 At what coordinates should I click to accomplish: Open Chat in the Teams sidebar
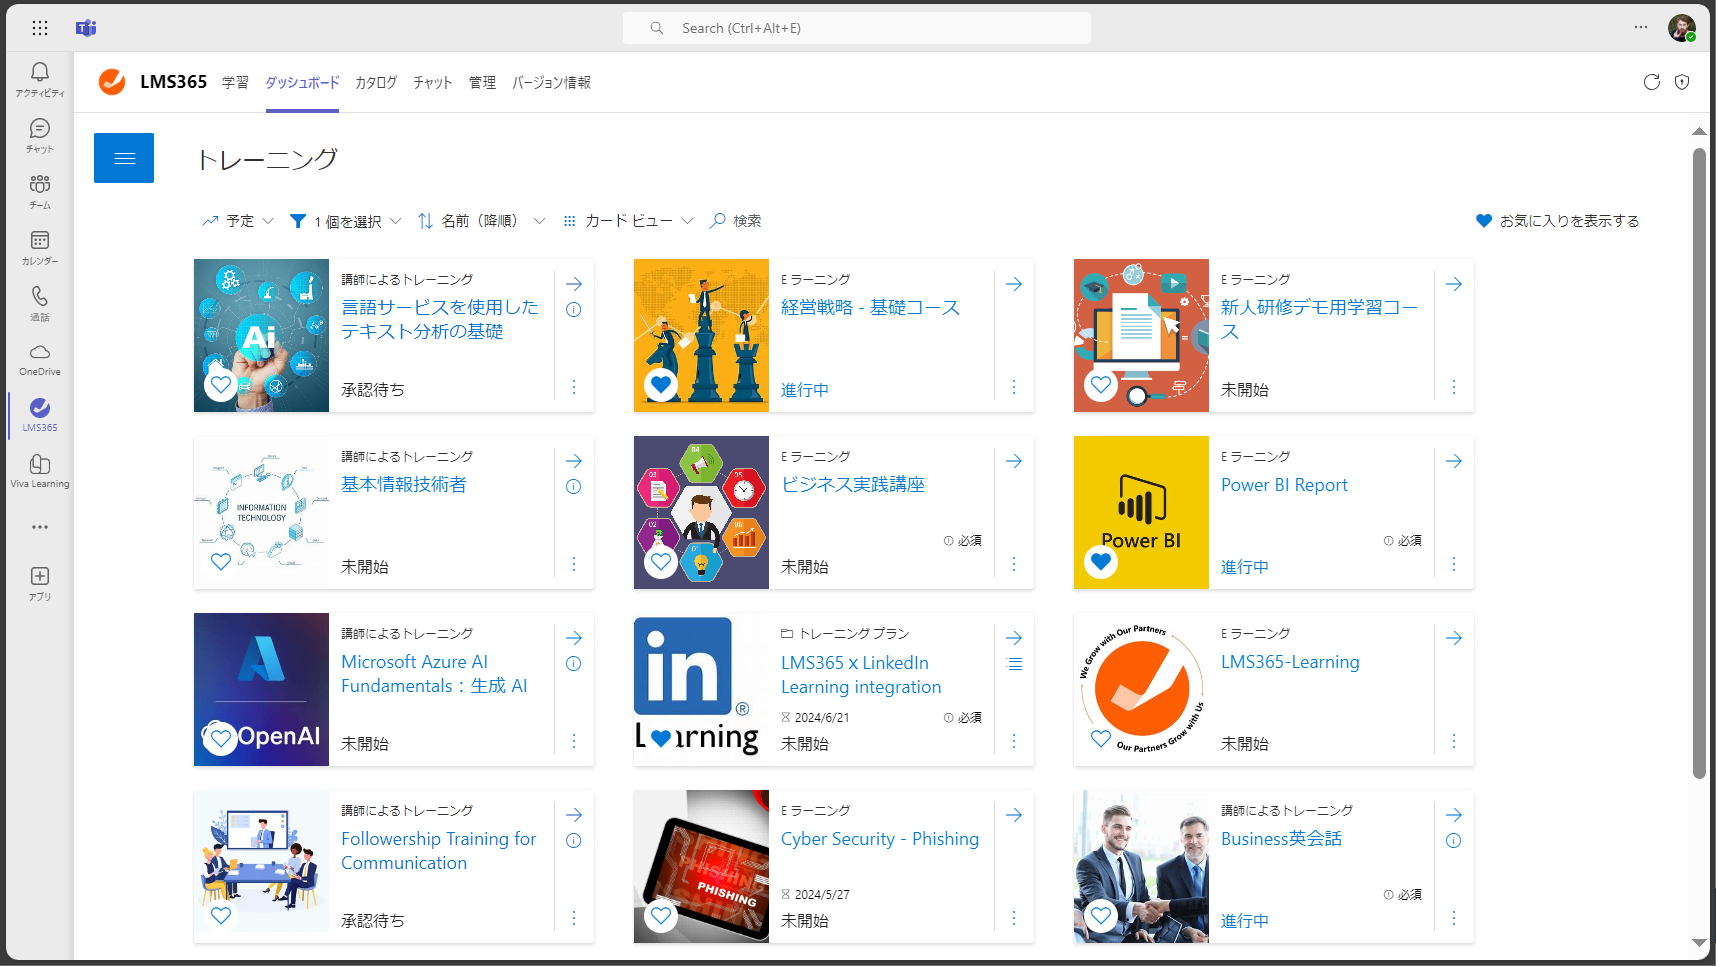click(40, 135)
